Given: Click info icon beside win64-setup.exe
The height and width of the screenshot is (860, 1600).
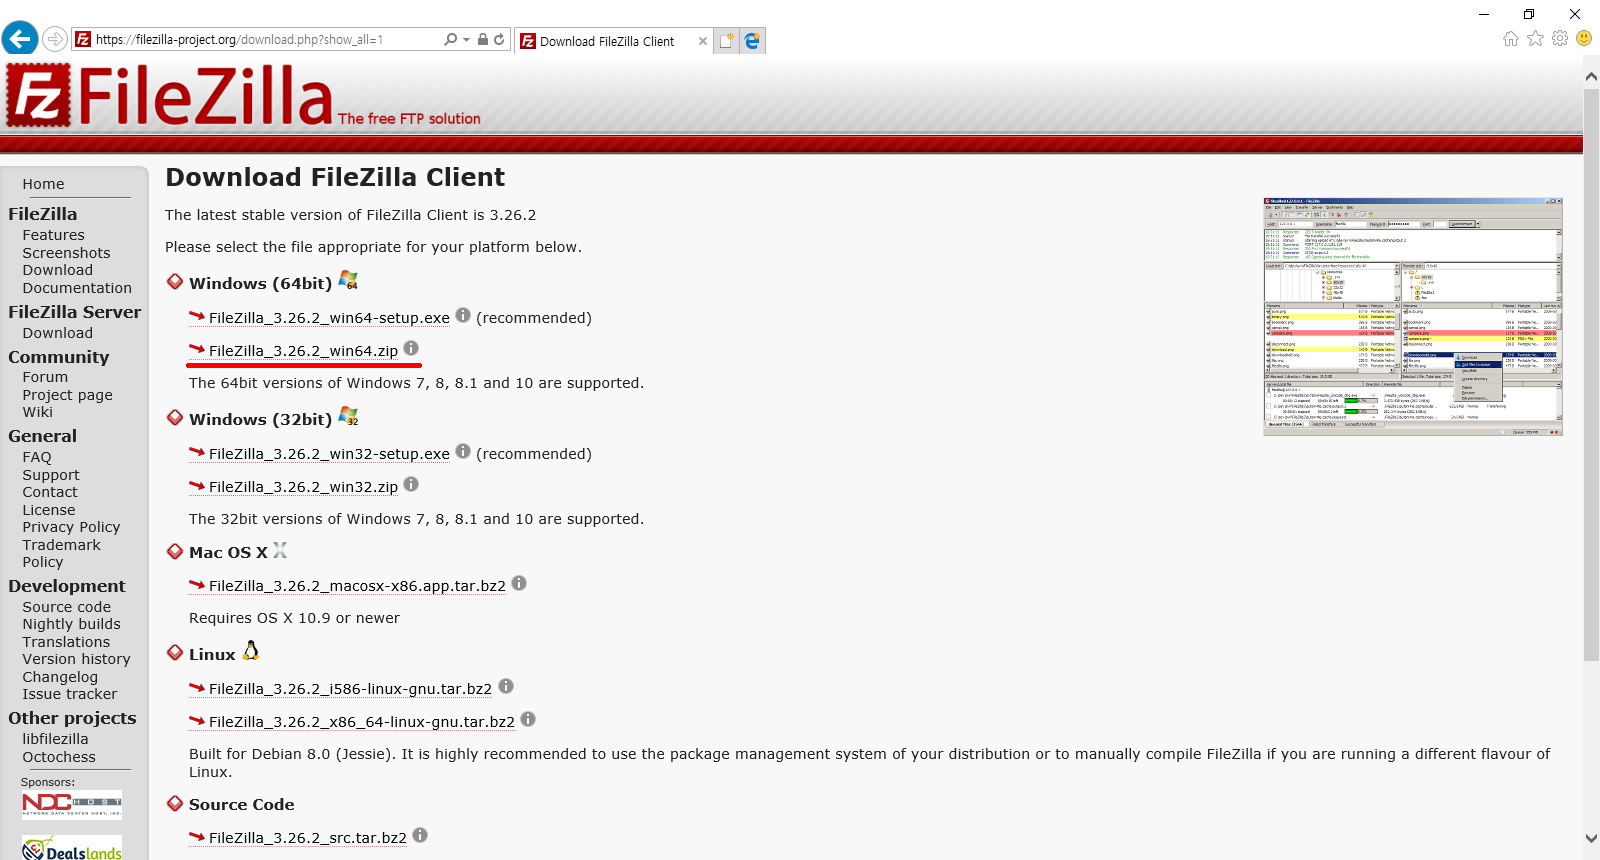Looking at the screenshot, I should tap(463, 315).
